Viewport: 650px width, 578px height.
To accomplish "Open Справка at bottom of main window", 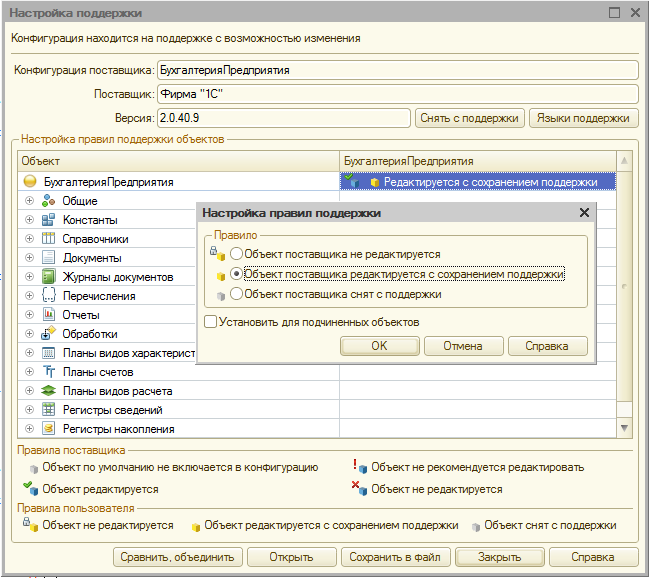I will point(593,557).
